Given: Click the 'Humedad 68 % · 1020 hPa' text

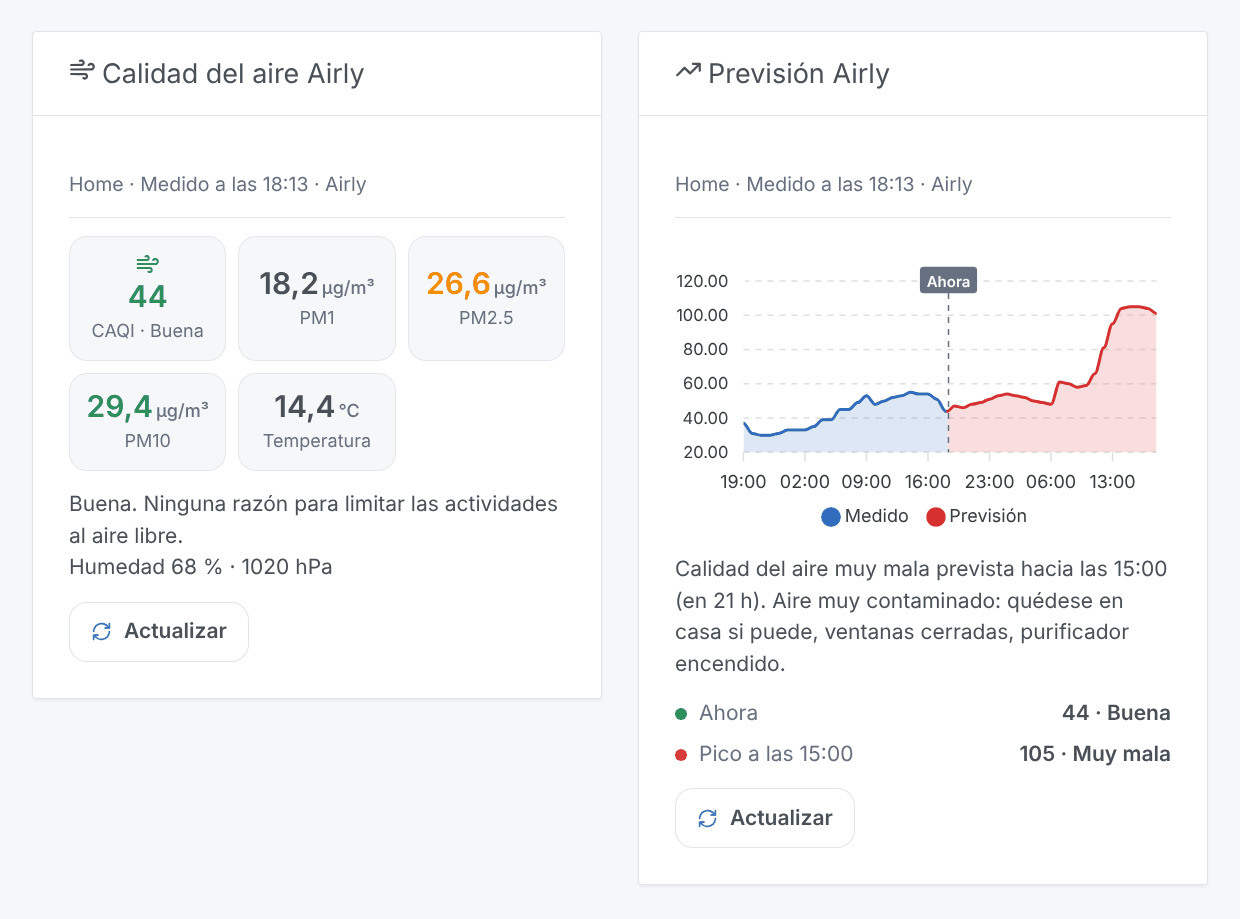Looking at the screenshot, I should click(x=201, y=567).
